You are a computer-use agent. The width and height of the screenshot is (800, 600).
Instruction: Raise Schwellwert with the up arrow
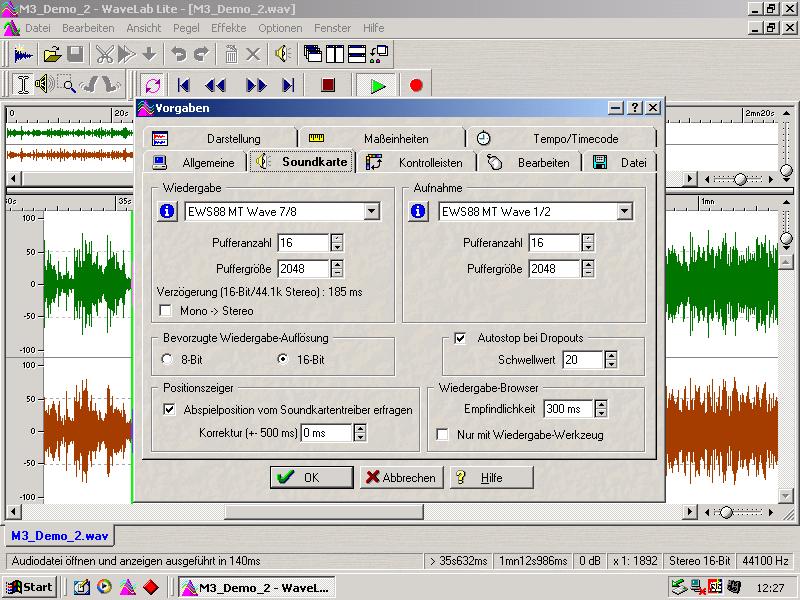point(611,355)
